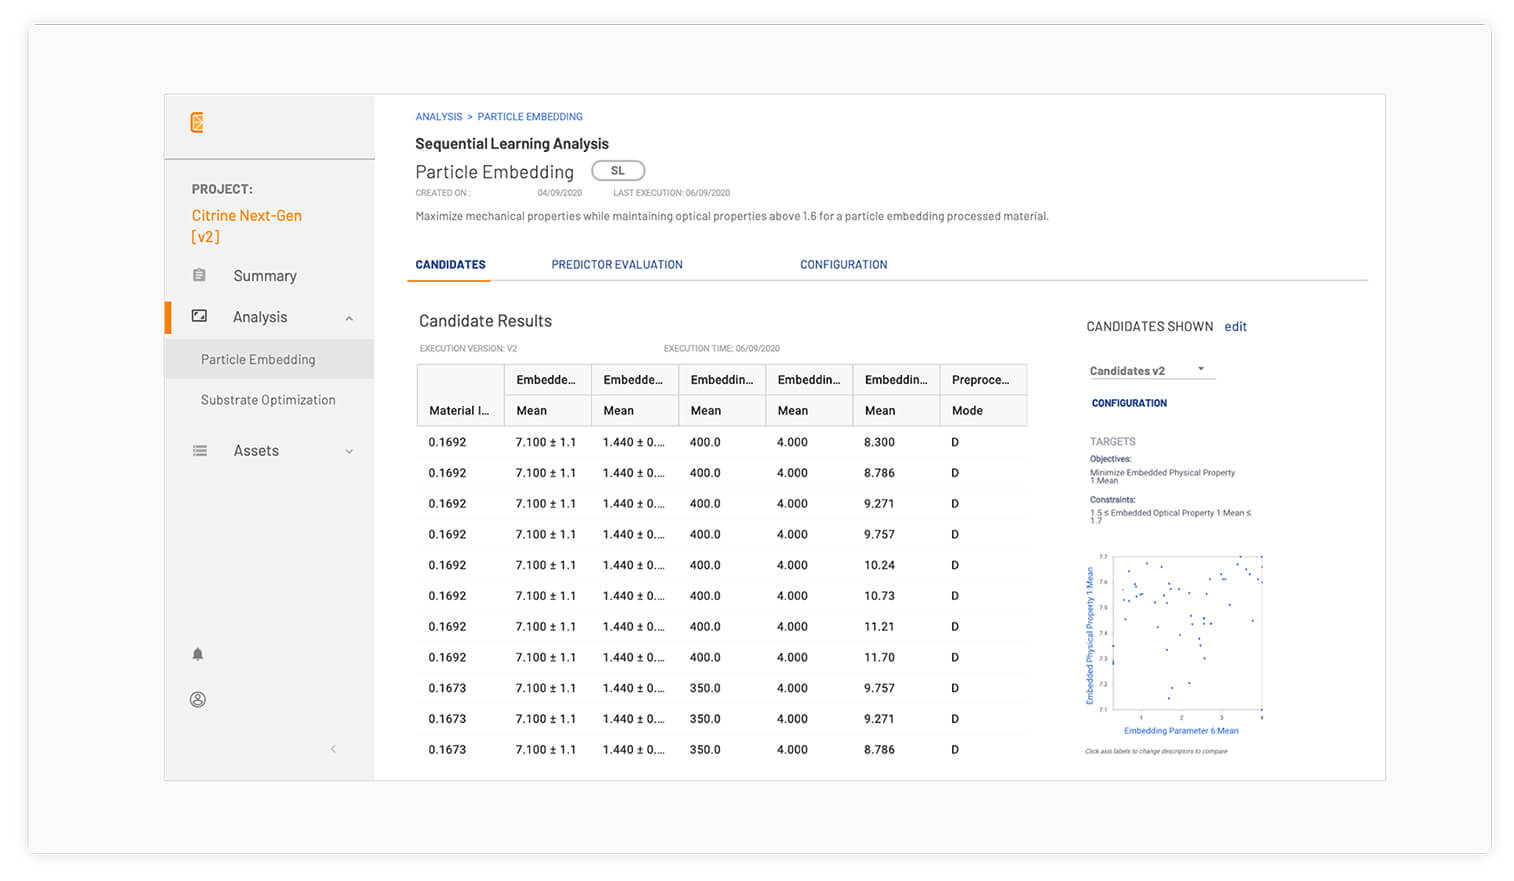Click the edit link beside Candidates Shown
The image size is (1514, 881).
[1235, 327]
